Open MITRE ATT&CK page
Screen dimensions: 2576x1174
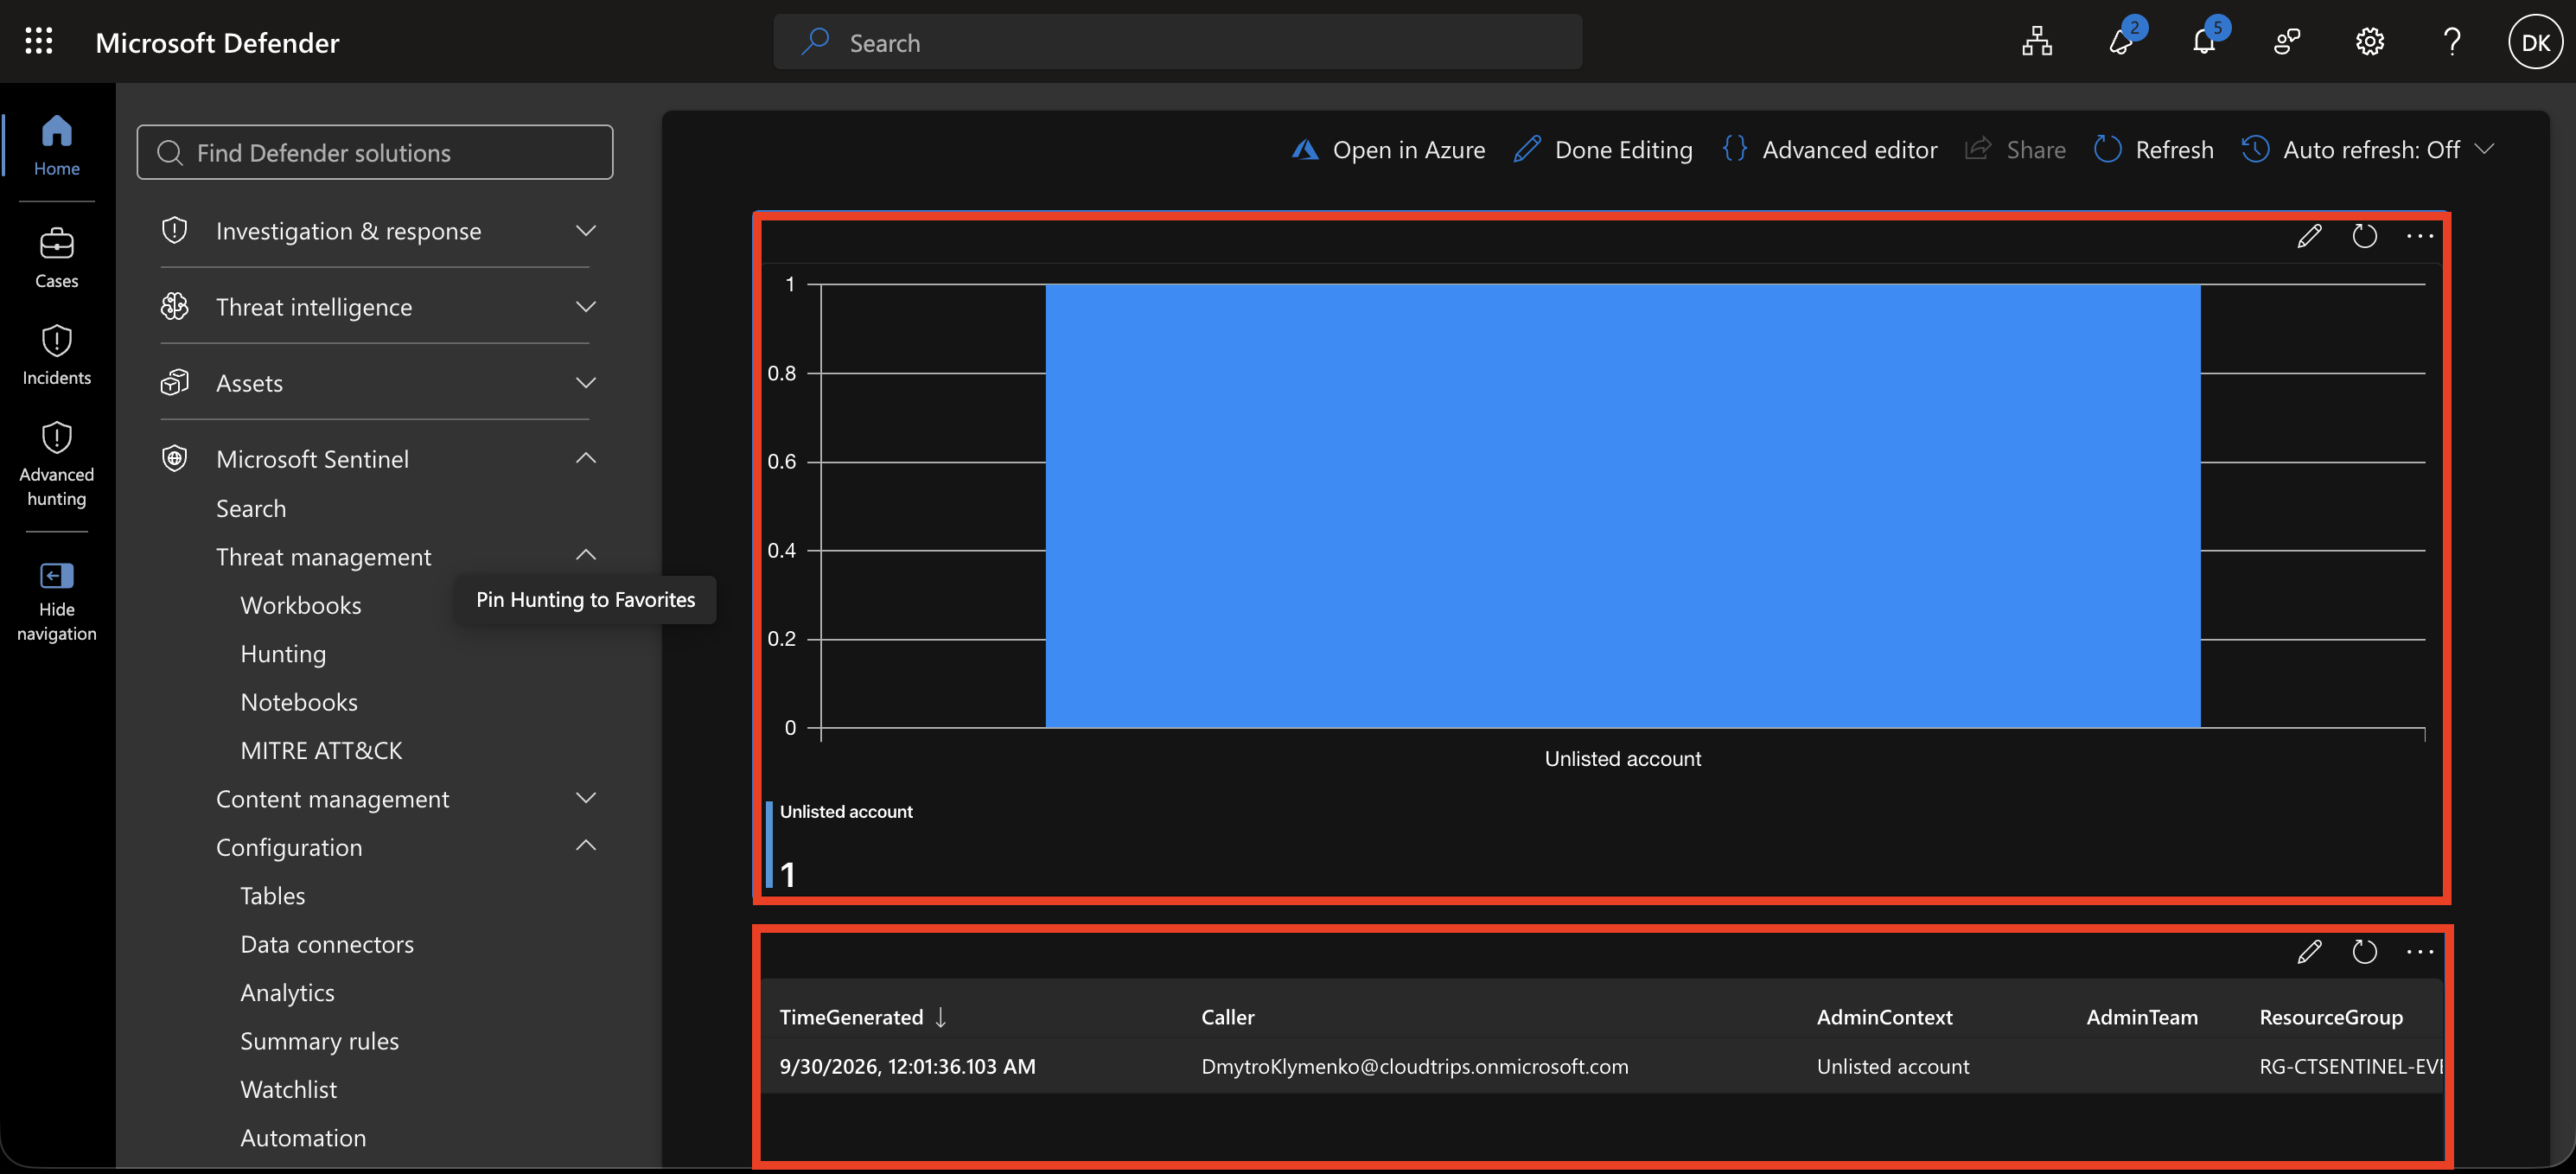coord(321,751)
